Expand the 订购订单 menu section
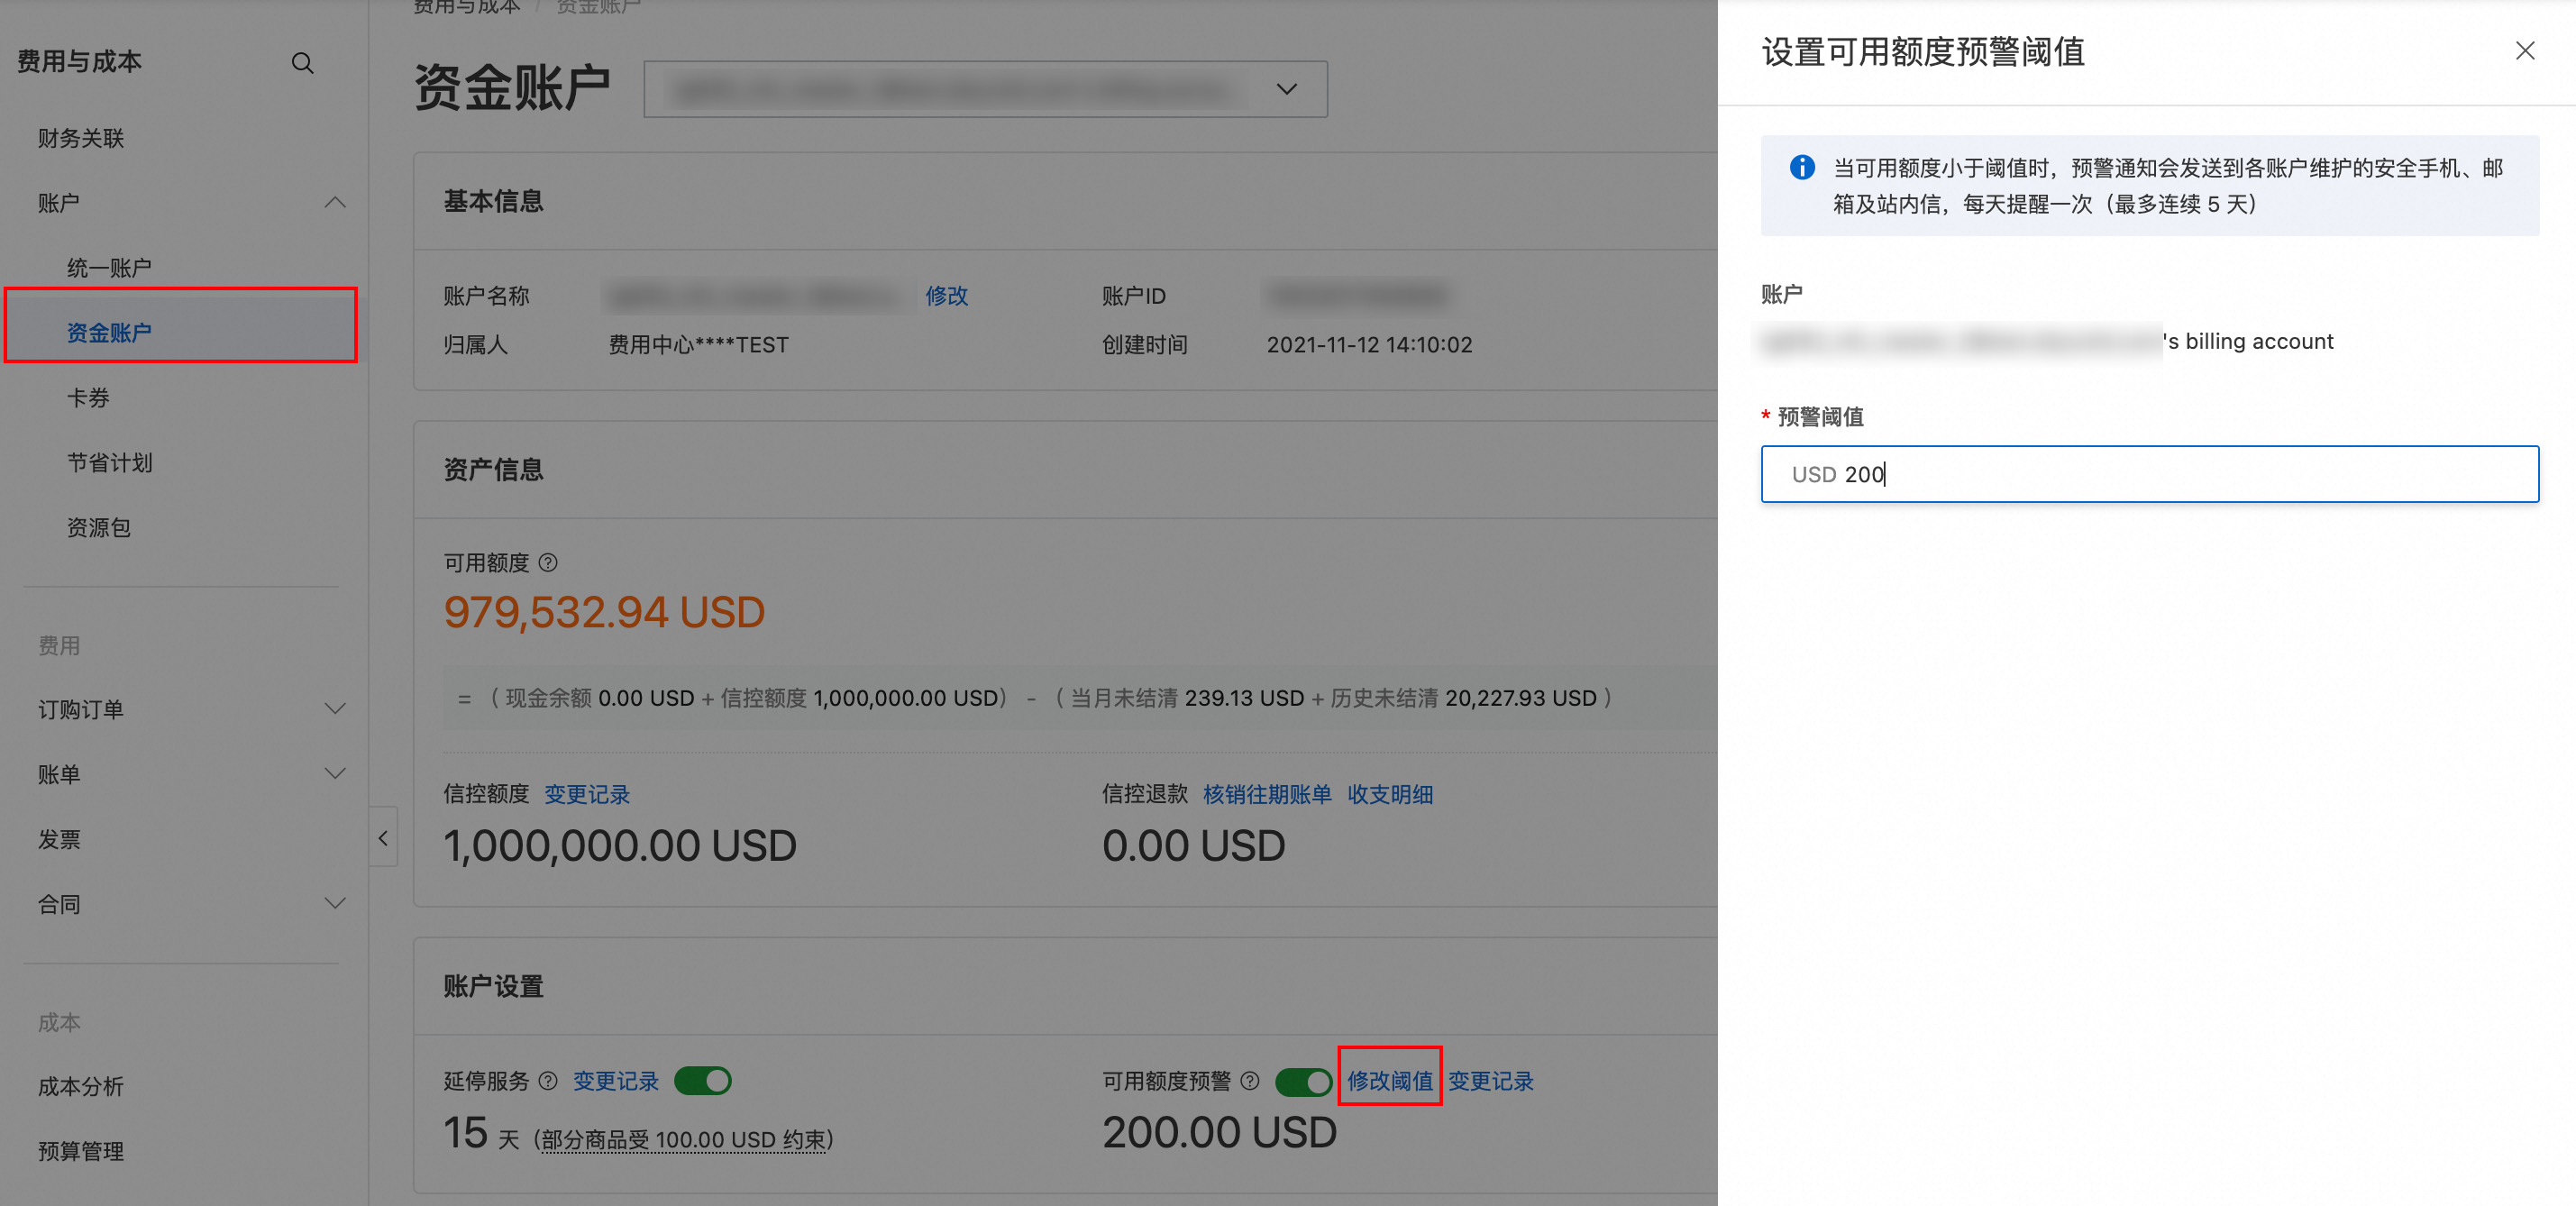This screenshot has height=1206, width=2576. coord(335,709)
